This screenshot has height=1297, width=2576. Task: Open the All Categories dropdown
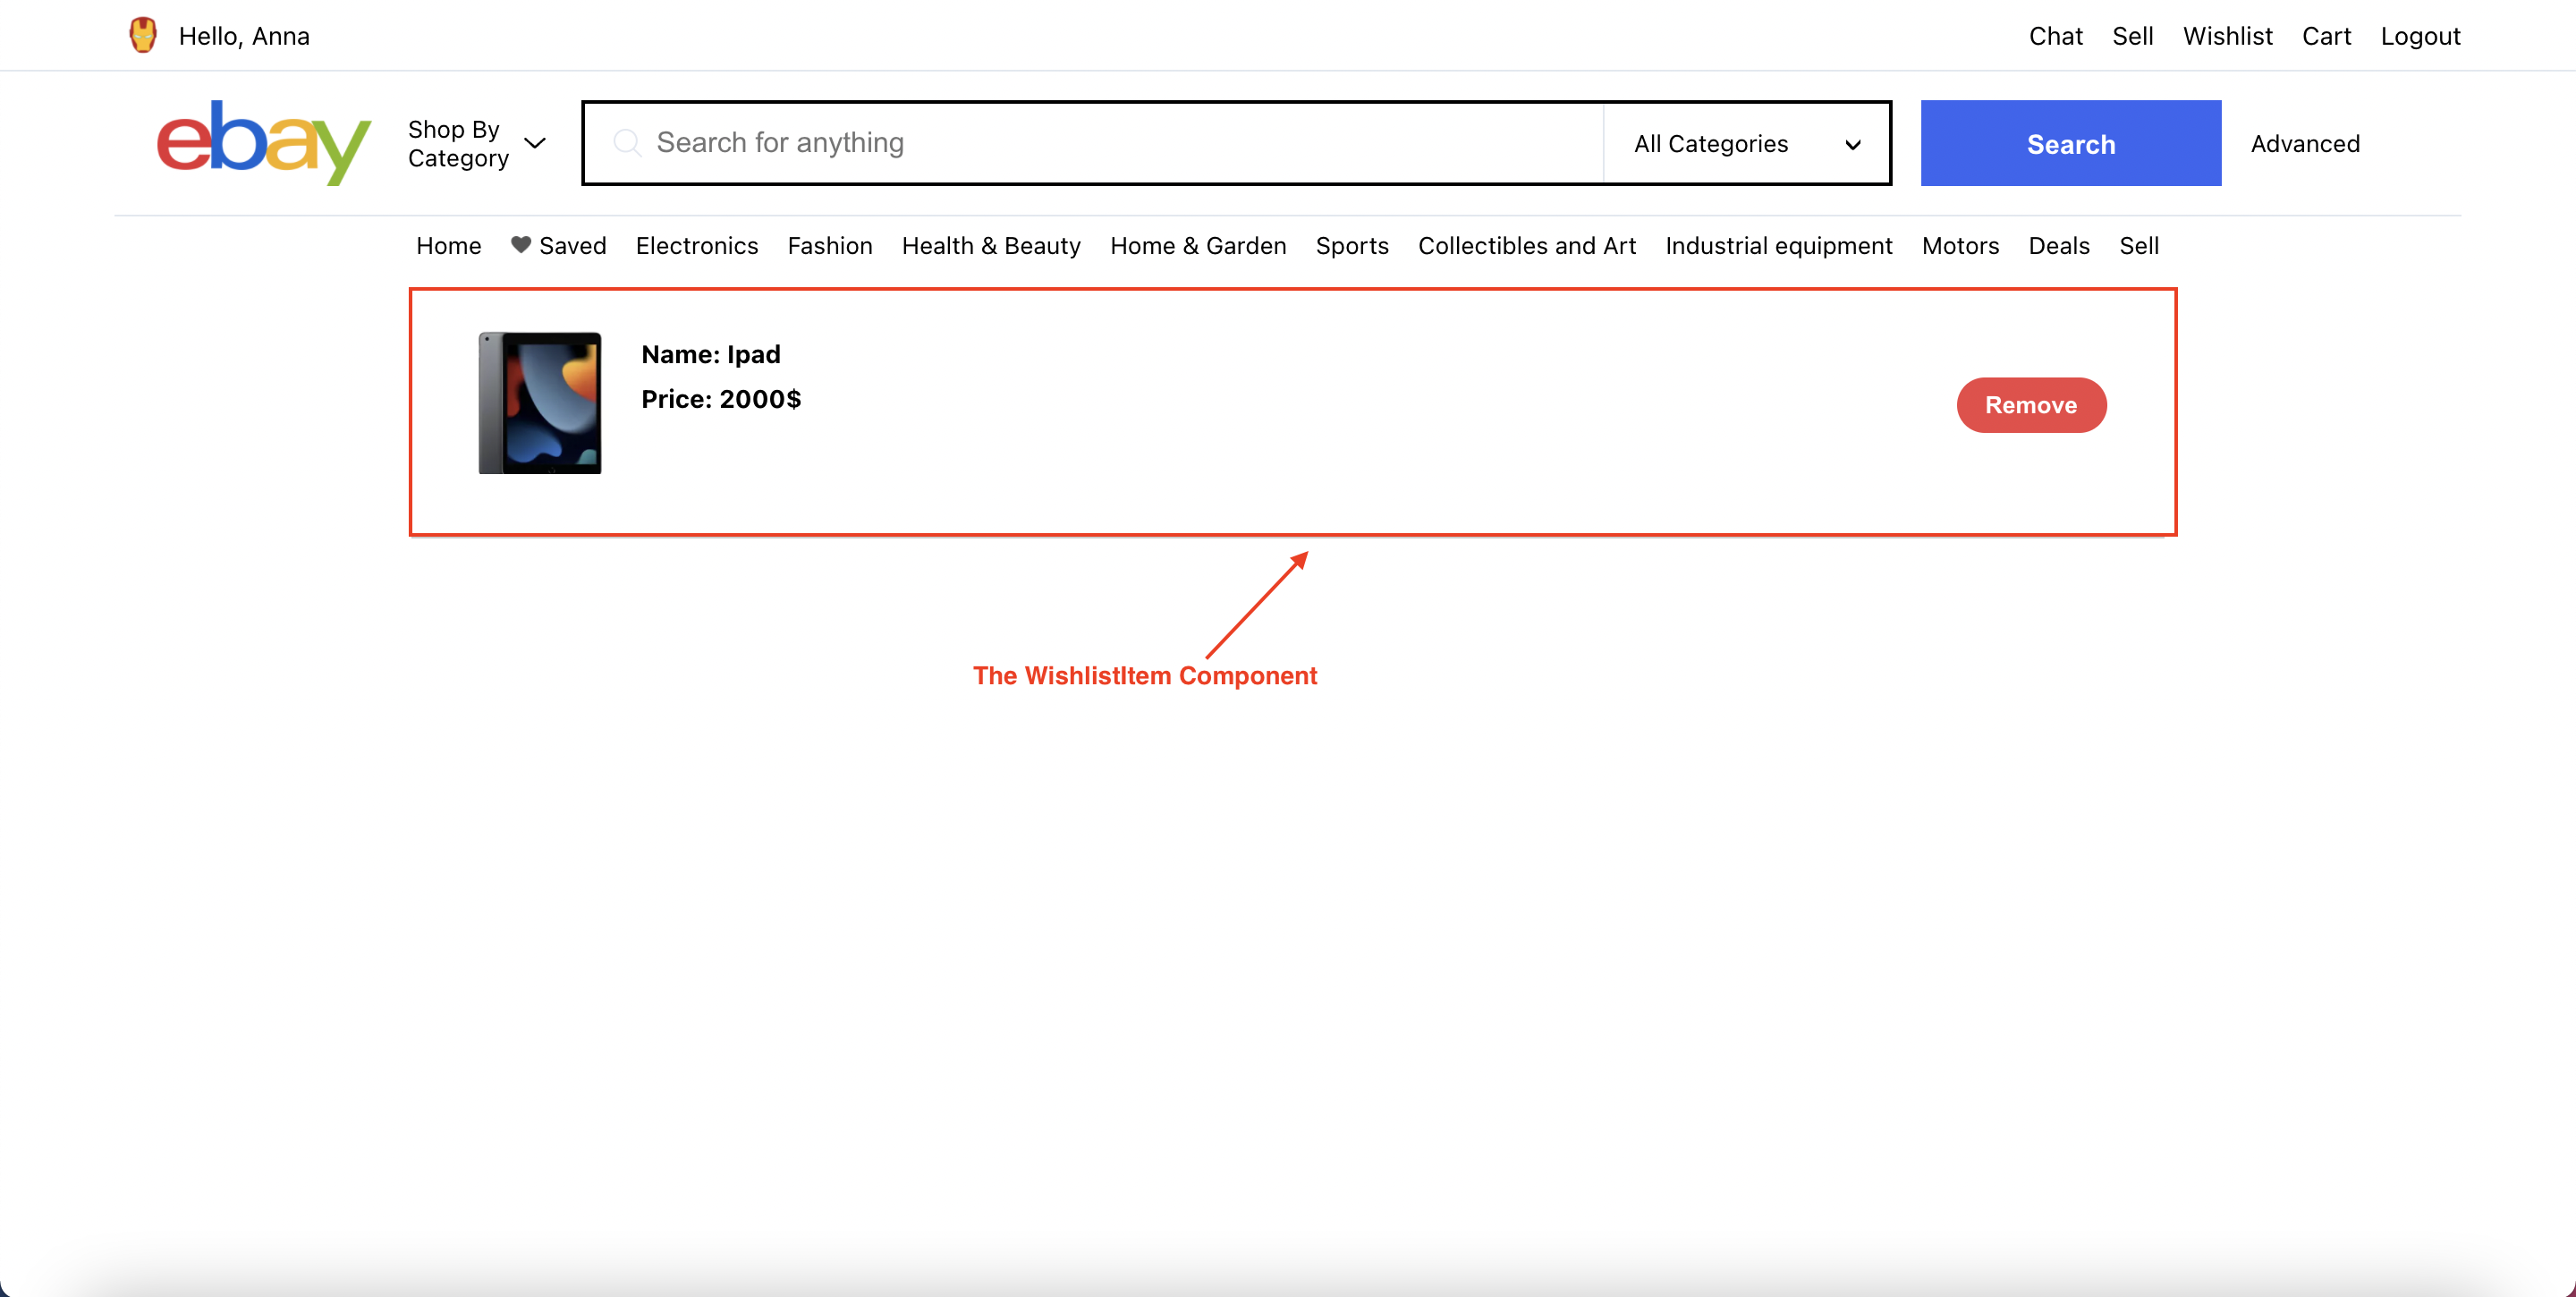click(1746, 143)
